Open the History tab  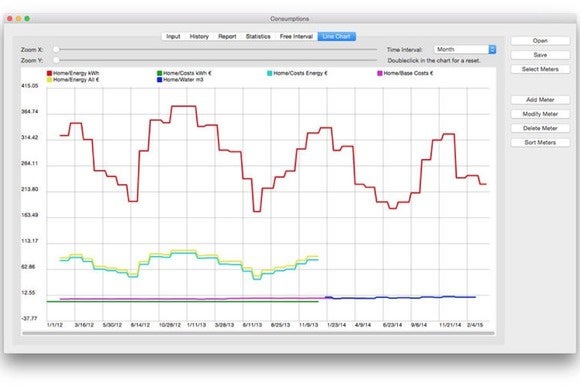199,36
